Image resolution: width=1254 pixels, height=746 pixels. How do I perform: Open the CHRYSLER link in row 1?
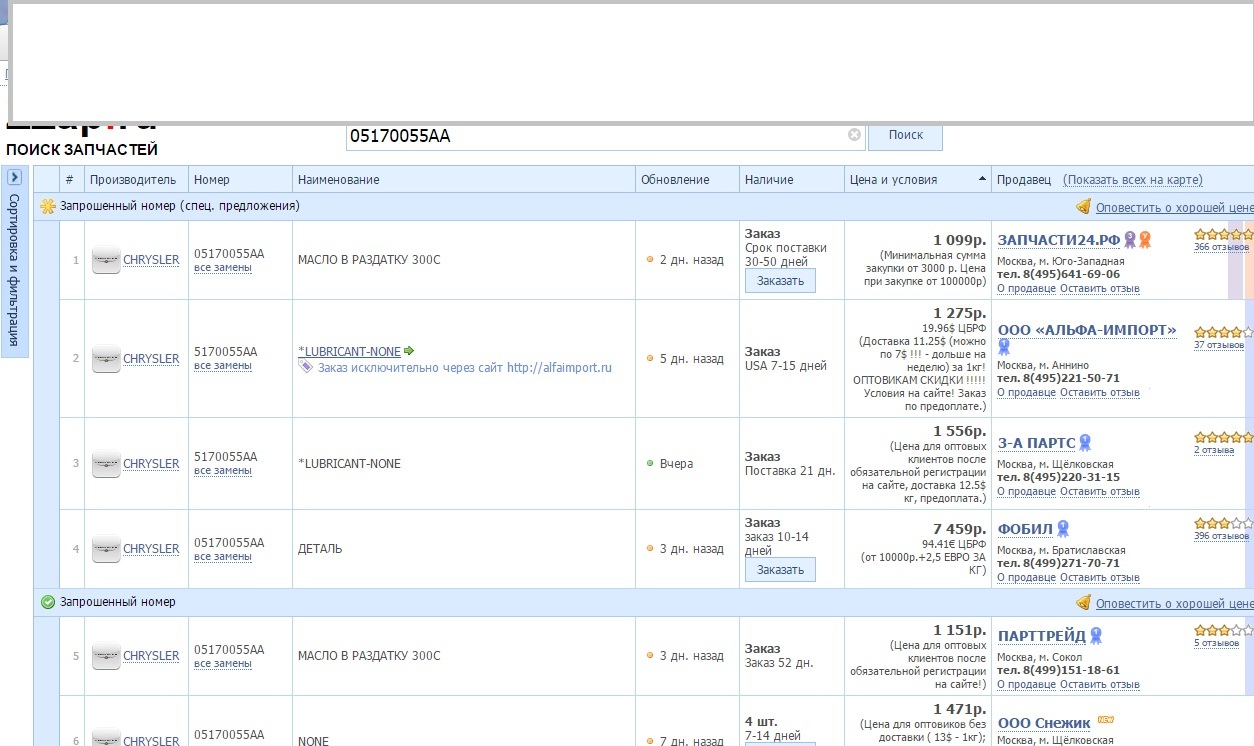pos(151,260)
